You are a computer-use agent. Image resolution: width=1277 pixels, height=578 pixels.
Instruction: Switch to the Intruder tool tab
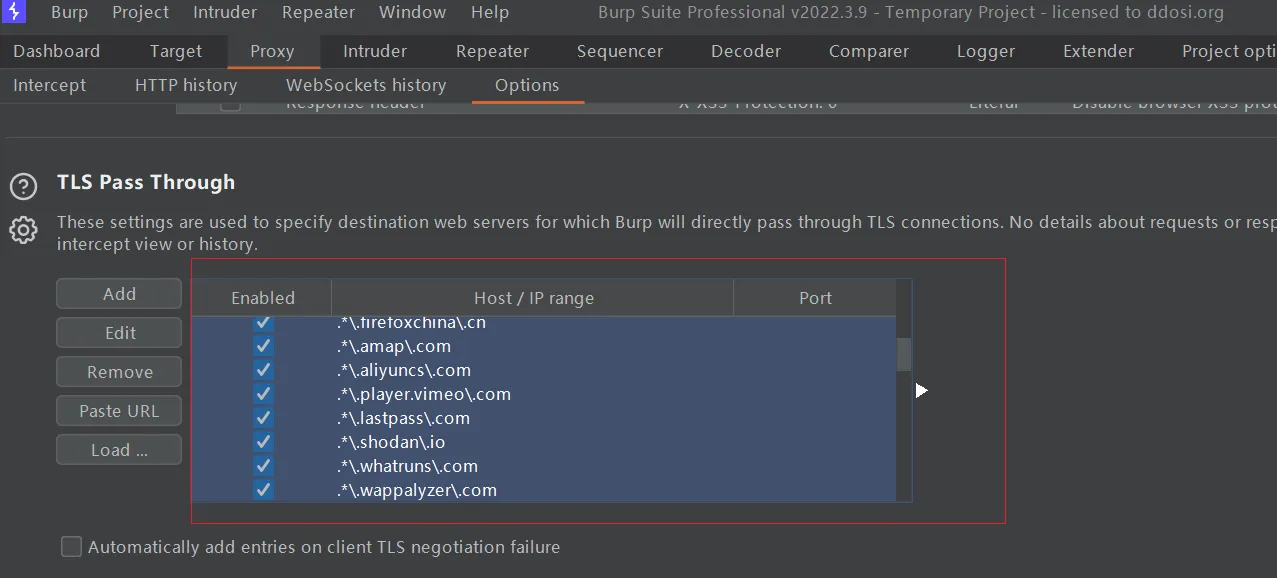click(375, 51)
